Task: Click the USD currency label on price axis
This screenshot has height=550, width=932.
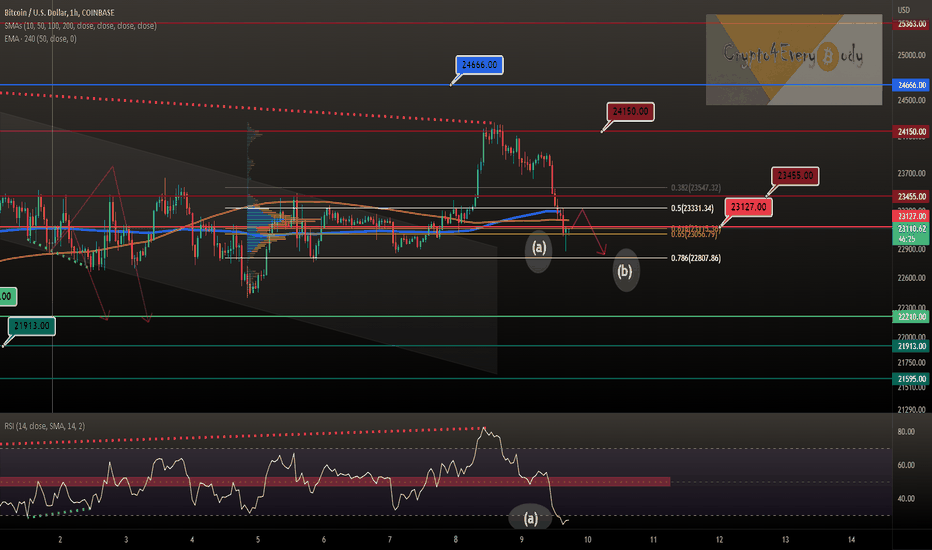Action: coord(903,10)
